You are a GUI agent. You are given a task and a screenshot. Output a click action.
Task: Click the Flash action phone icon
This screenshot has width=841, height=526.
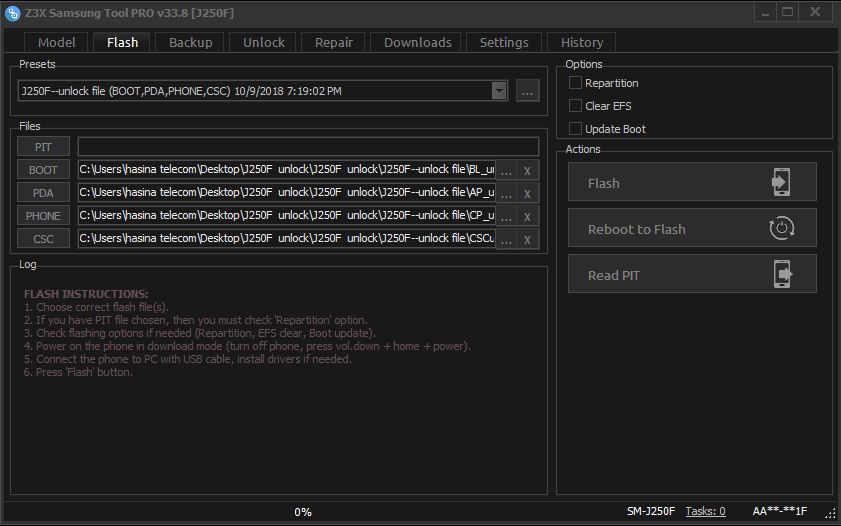point(781,182)
